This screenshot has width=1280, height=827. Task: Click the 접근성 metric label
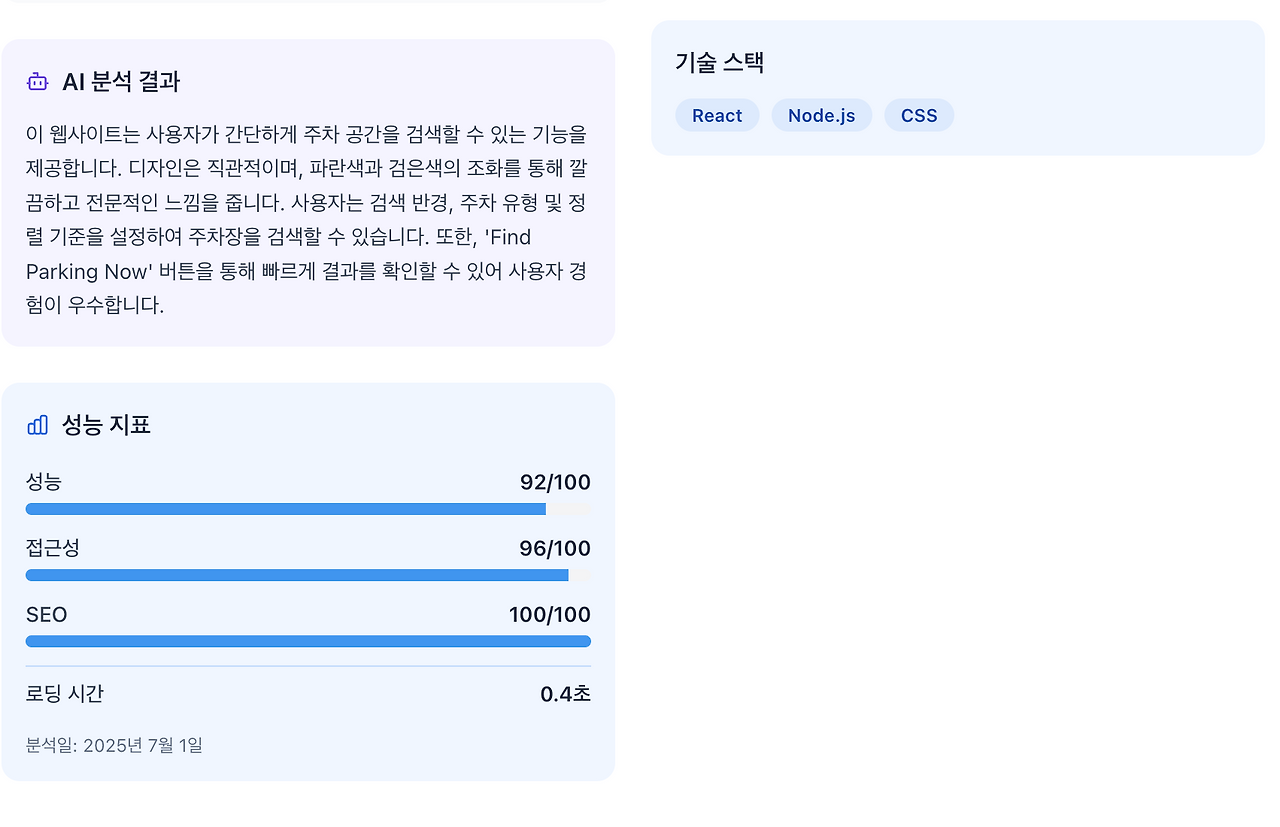(x=53, y=548)
